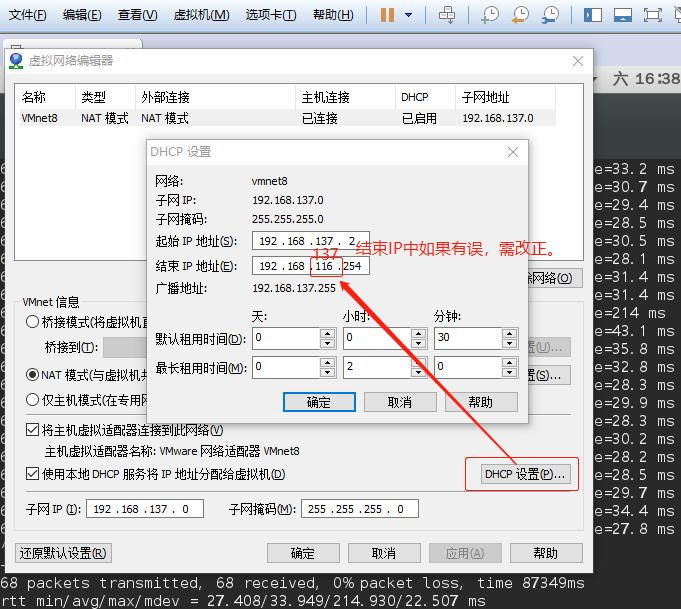681x609 pixels.
Task: Click the default lease minutes field showing 30
Action: coord(468,338)
